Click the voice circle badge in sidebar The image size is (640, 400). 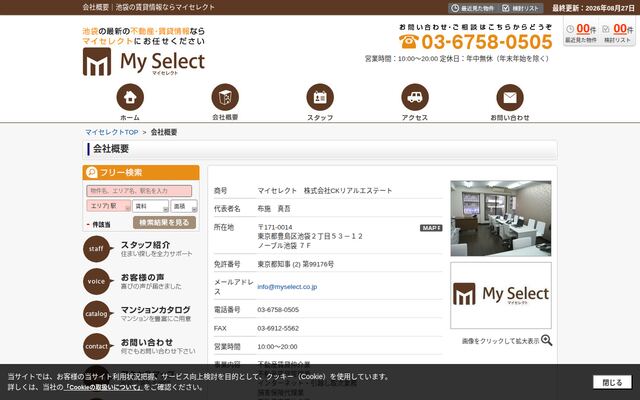tap(97, 281)
